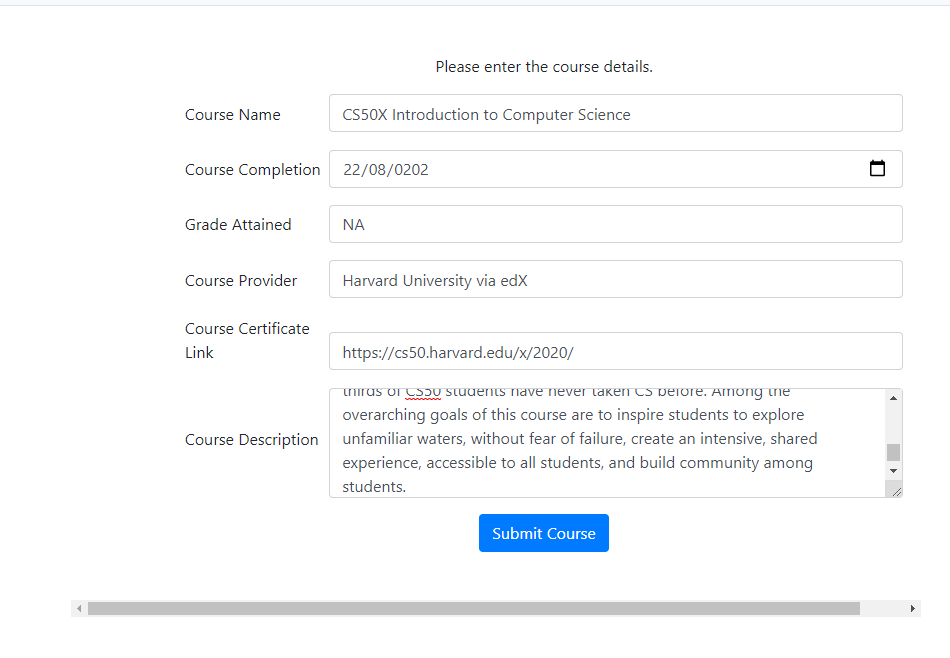Click the Course Provider label

tap(241, 281)
